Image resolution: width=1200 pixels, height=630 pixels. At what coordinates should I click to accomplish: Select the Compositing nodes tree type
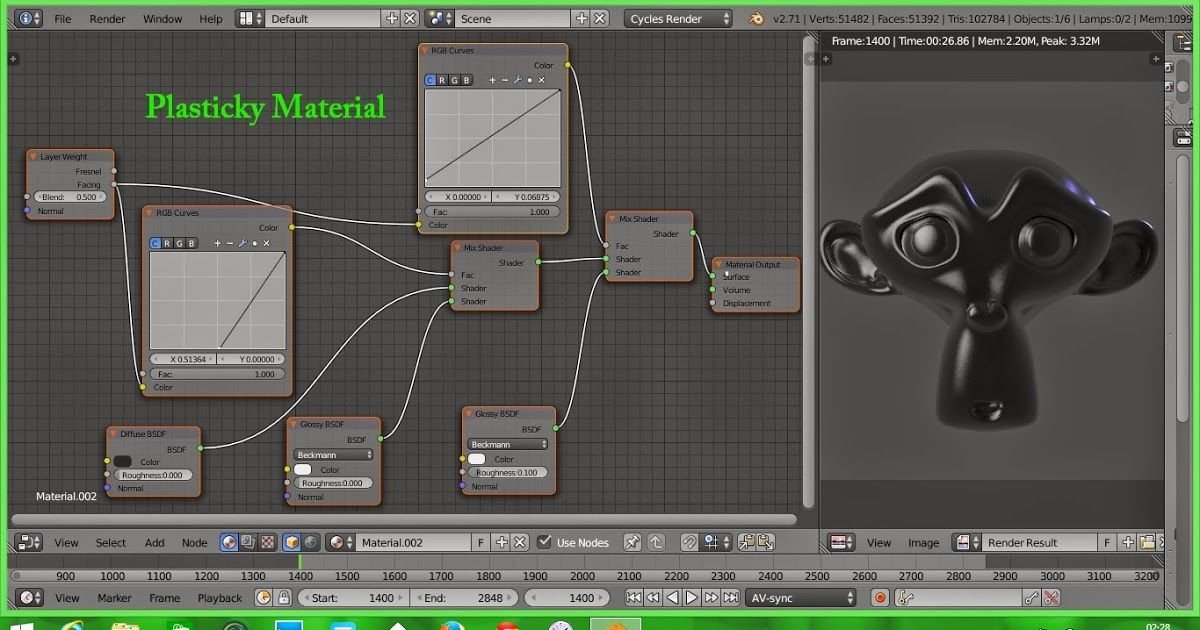pos(248,542)
